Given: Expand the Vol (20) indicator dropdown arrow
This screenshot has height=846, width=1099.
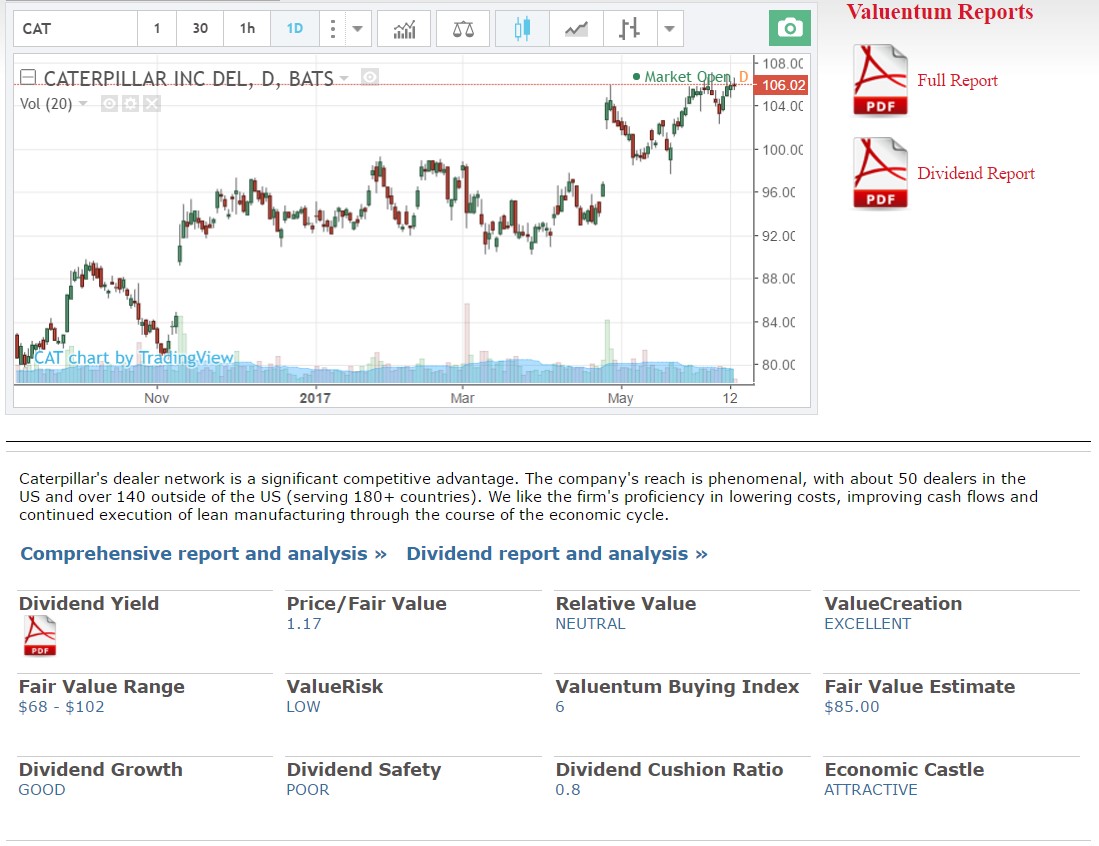Looking at the screenshot, I should [83, 104].
